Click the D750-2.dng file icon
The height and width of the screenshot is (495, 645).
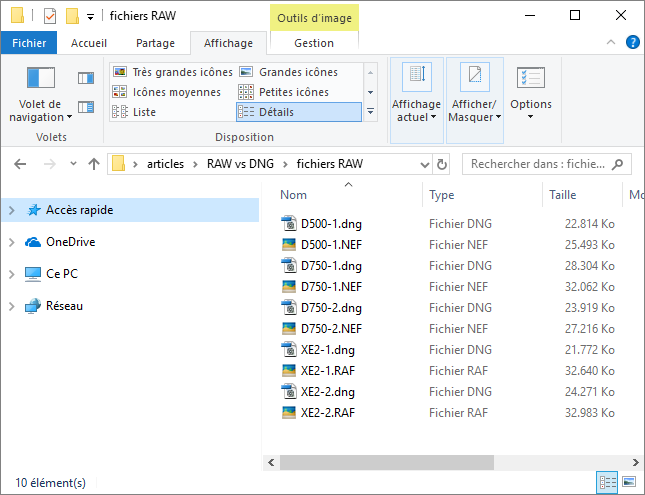289,307
